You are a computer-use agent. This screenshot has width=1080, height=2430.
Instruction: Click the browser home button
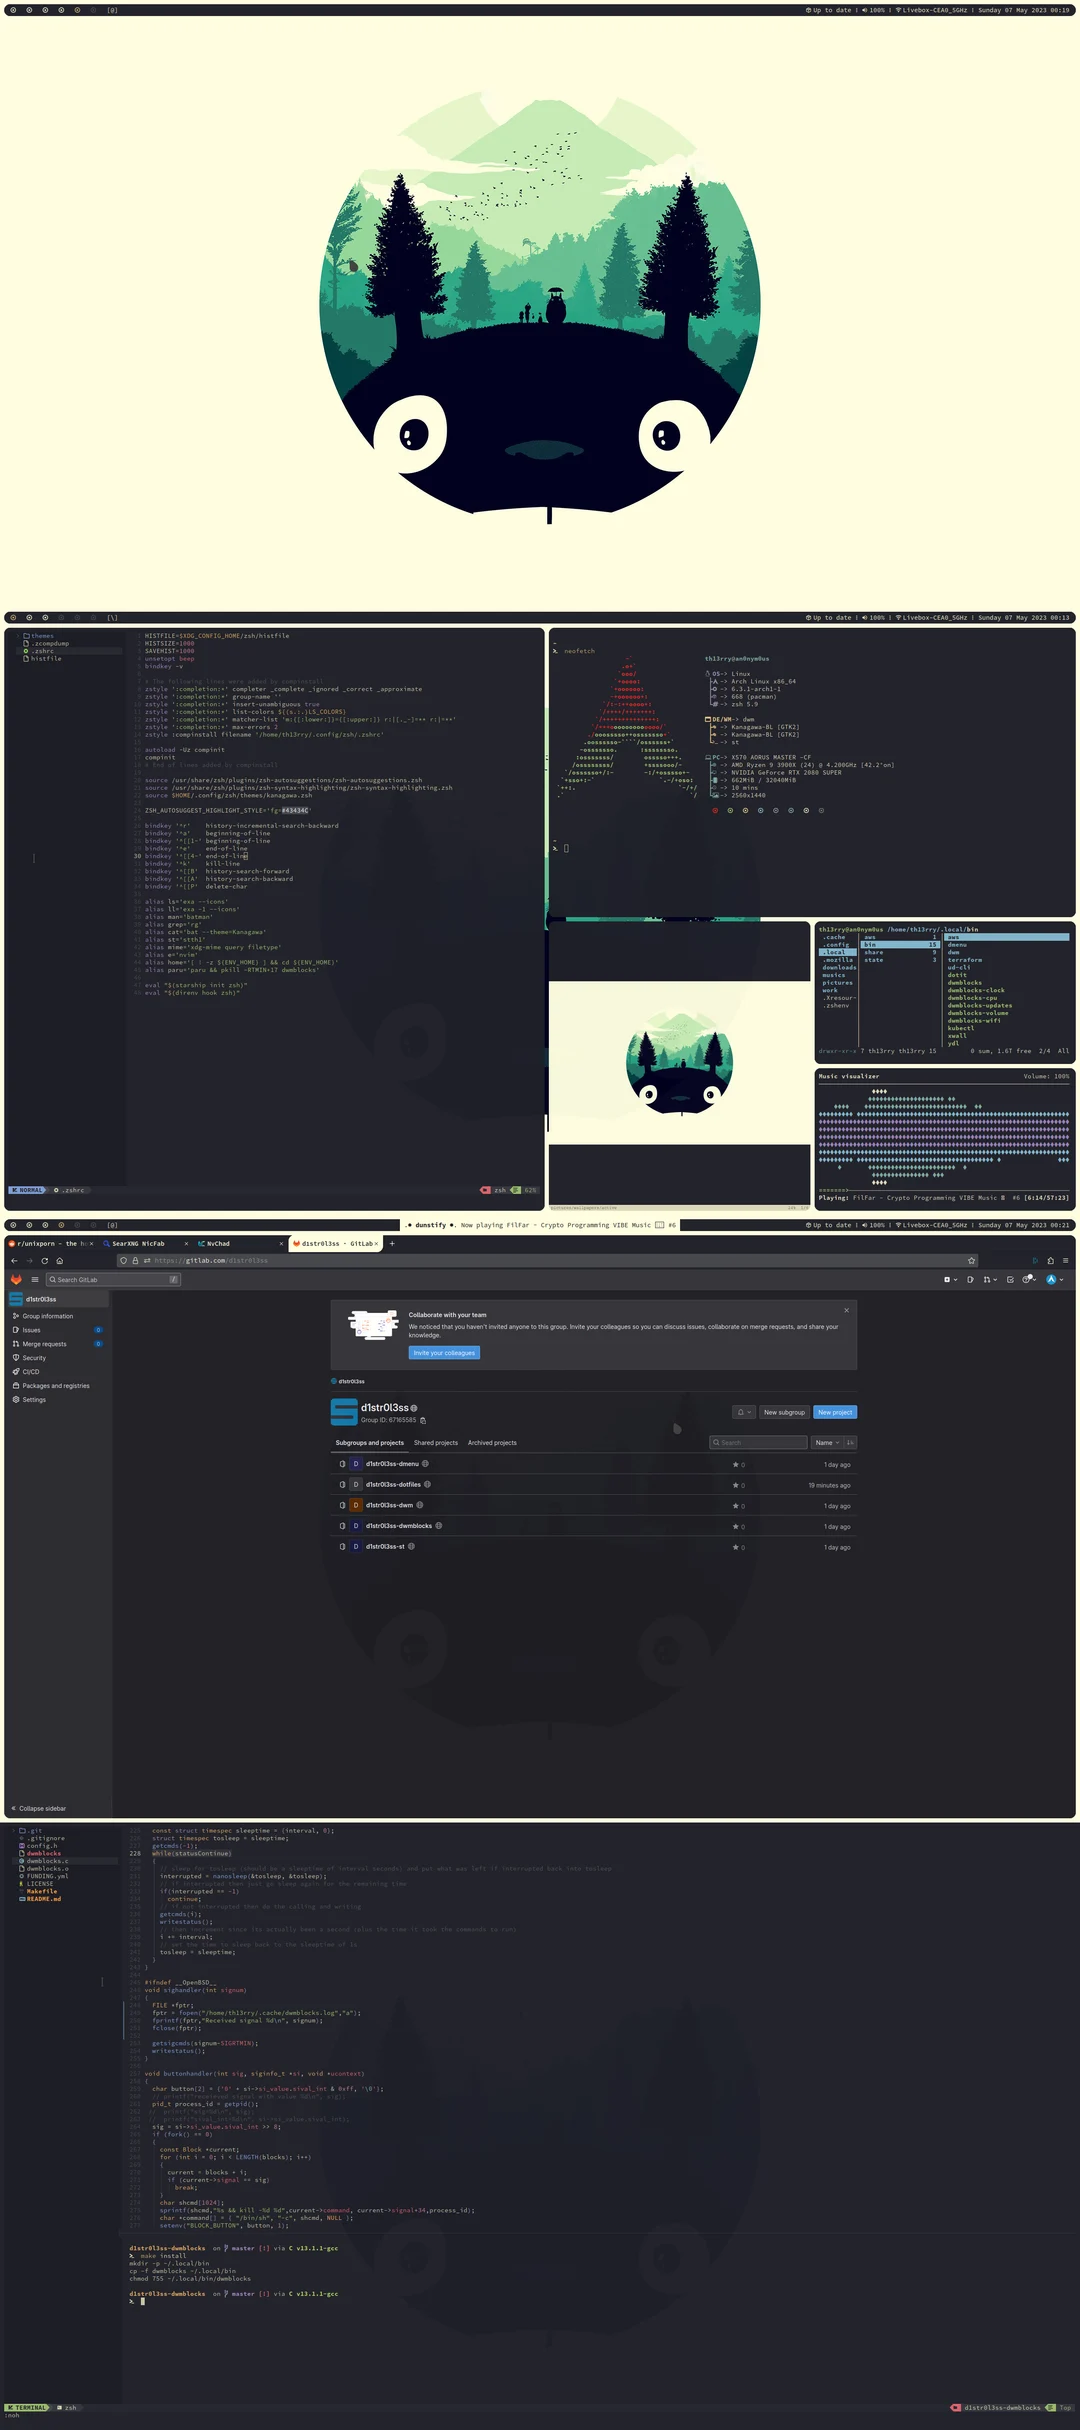[x=59, y=1261]
